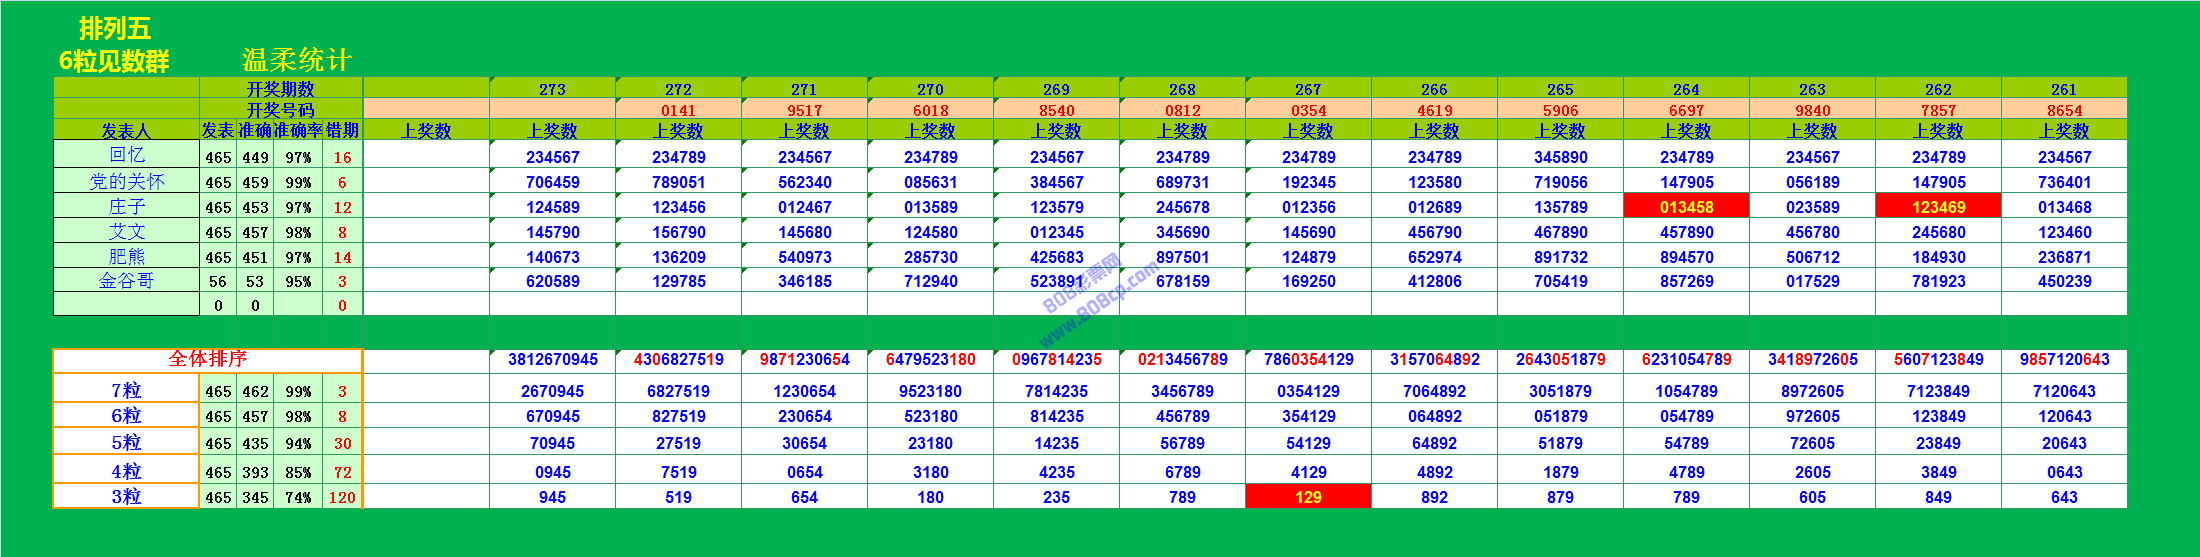Click the 开奖期数 header label
Viewport: 2200px width, 557px height.
coord(280,89)
